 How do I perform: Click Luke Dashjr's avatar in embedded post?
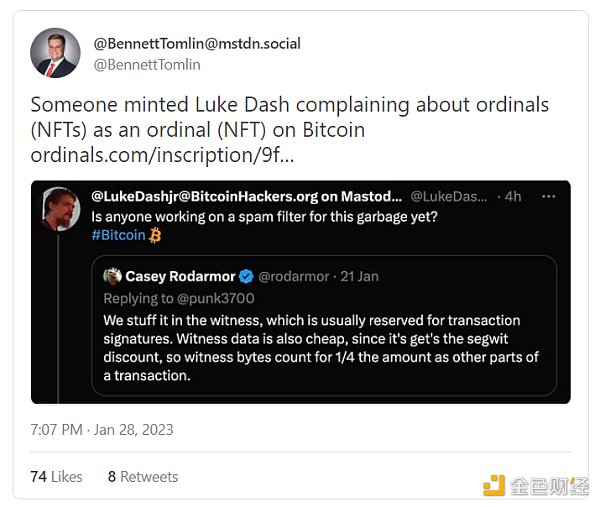61,208
